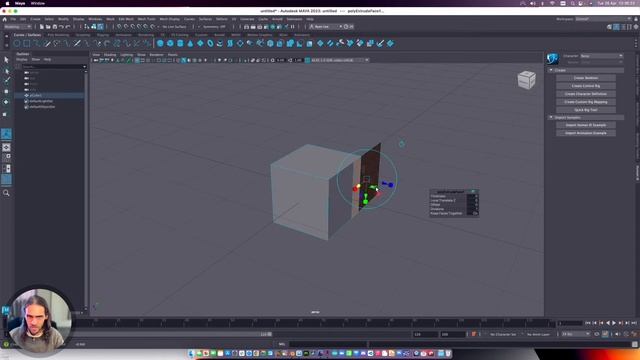Undo the last action in the status line
Screen dimensions: 640x360
(x=61, y=27)
